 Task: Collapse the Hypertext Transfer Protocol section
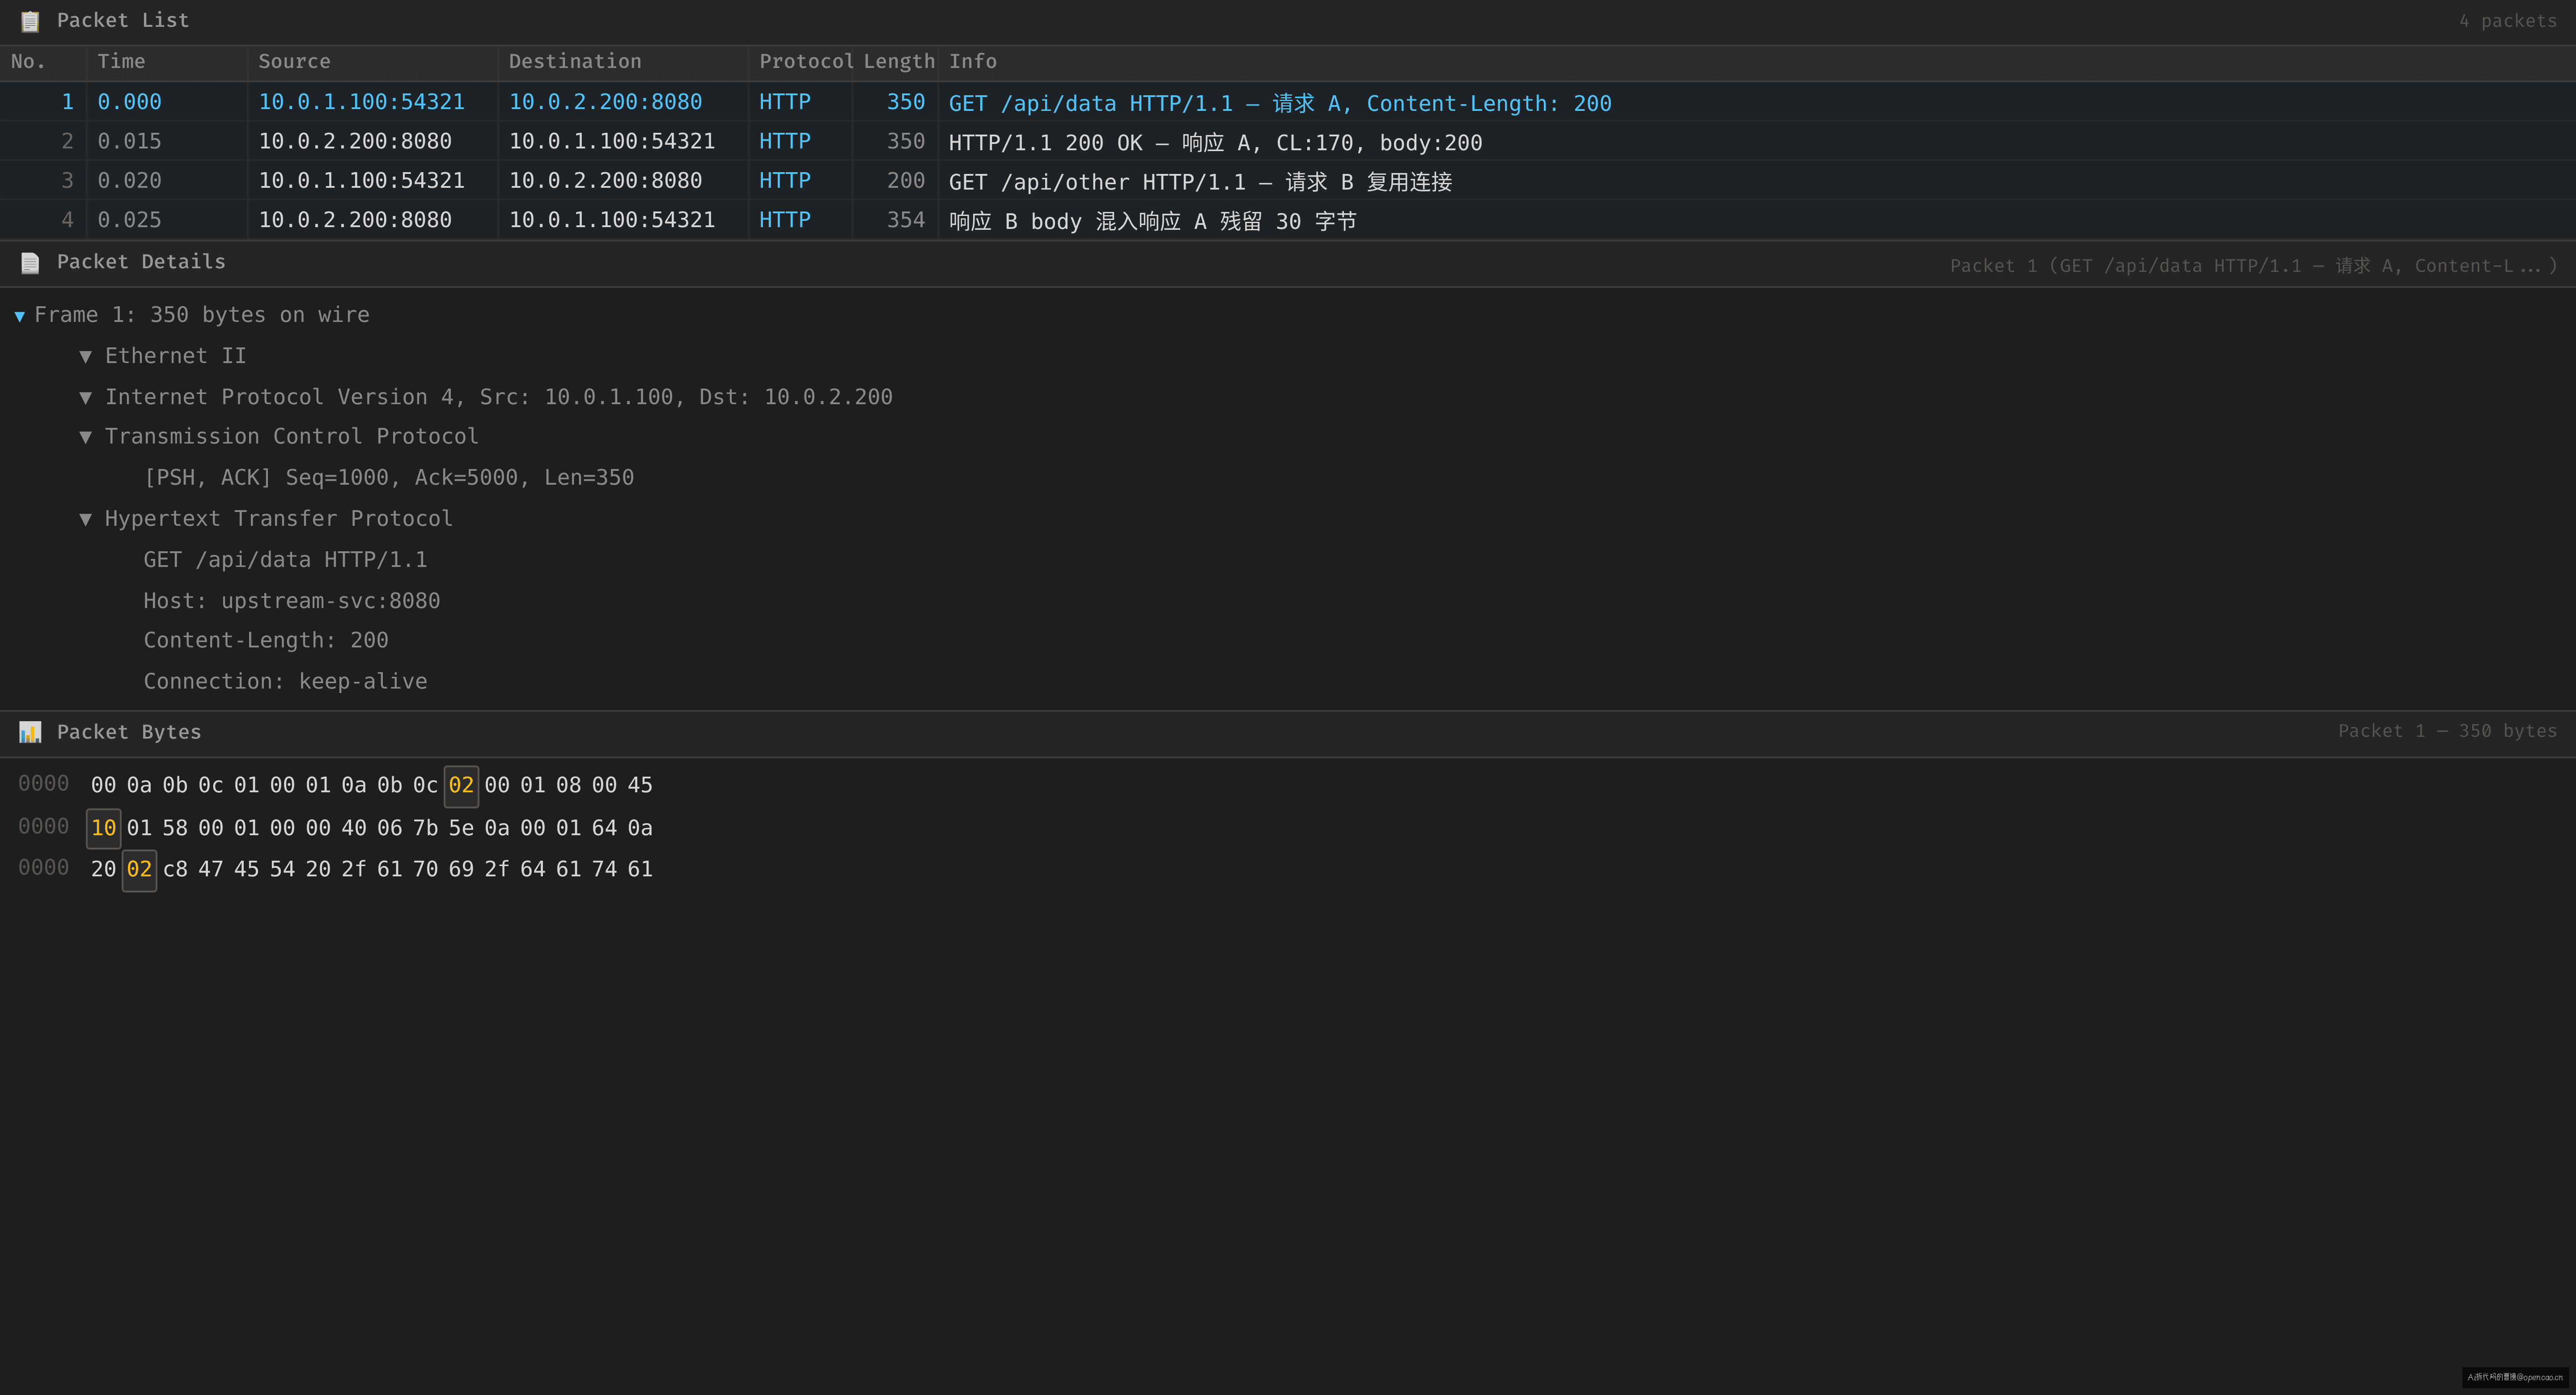(85, 519)
